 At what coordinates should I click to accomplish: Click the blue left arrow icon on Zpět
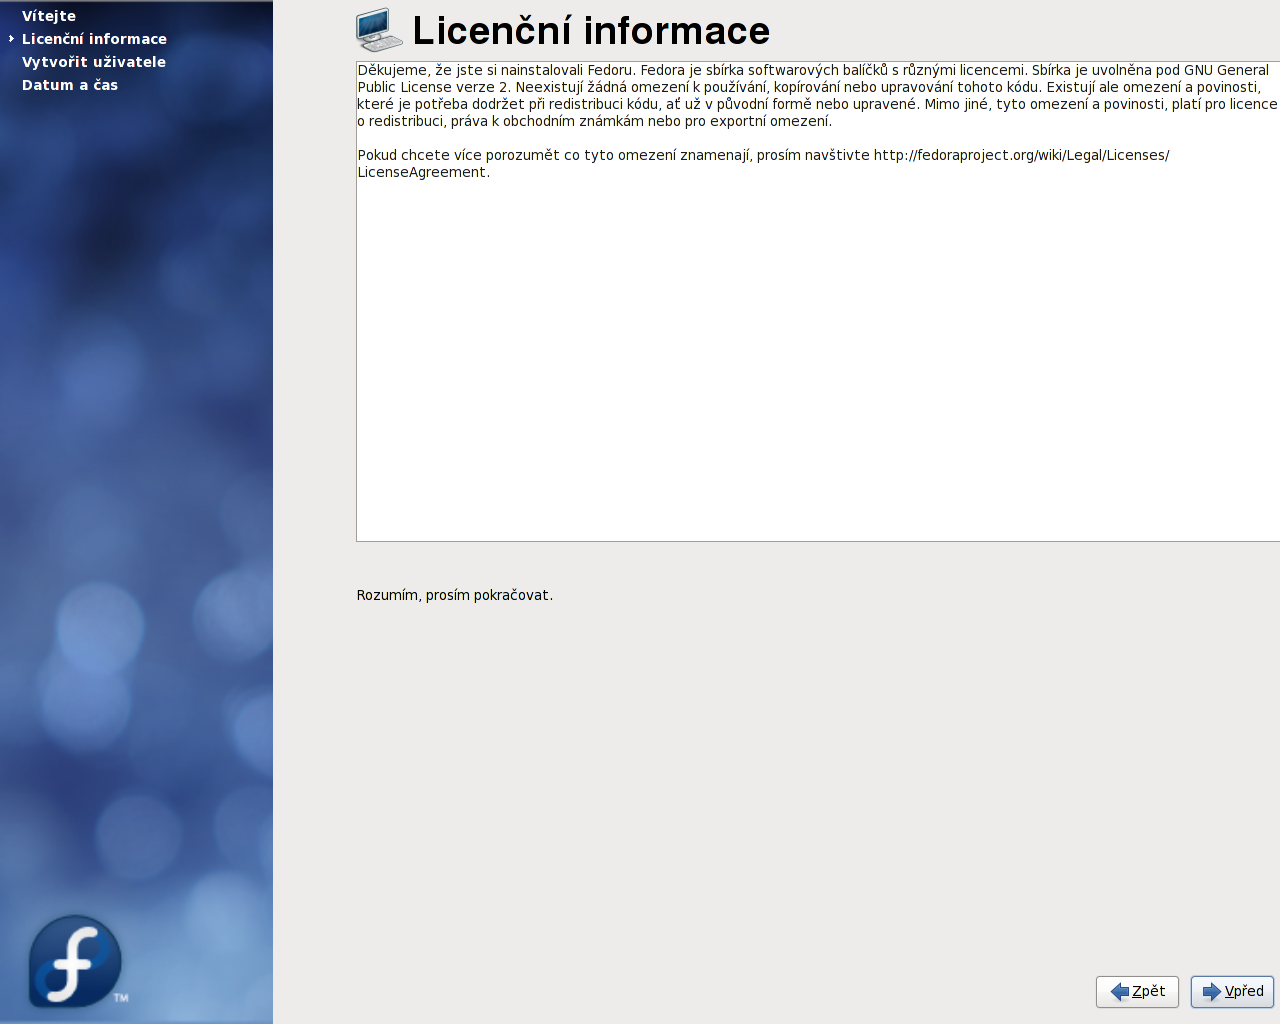1120,992
